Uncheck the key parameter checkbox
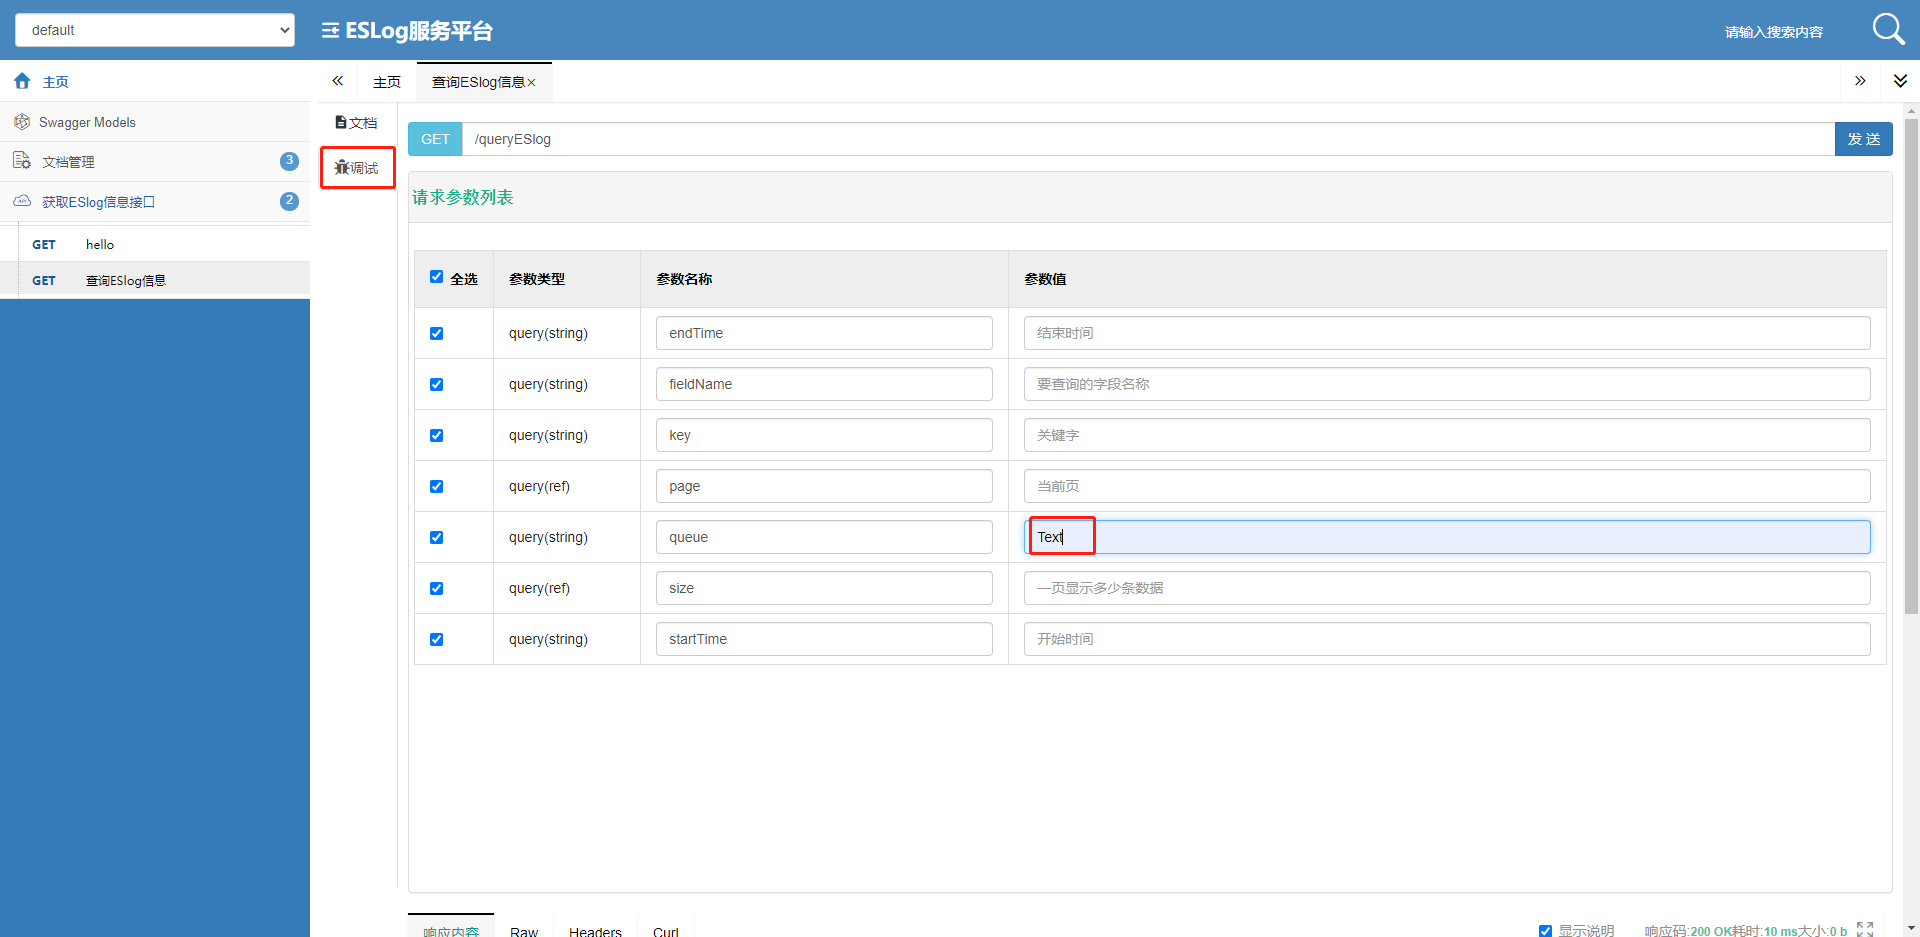The image size is (1920, 937). click(437, 435)
